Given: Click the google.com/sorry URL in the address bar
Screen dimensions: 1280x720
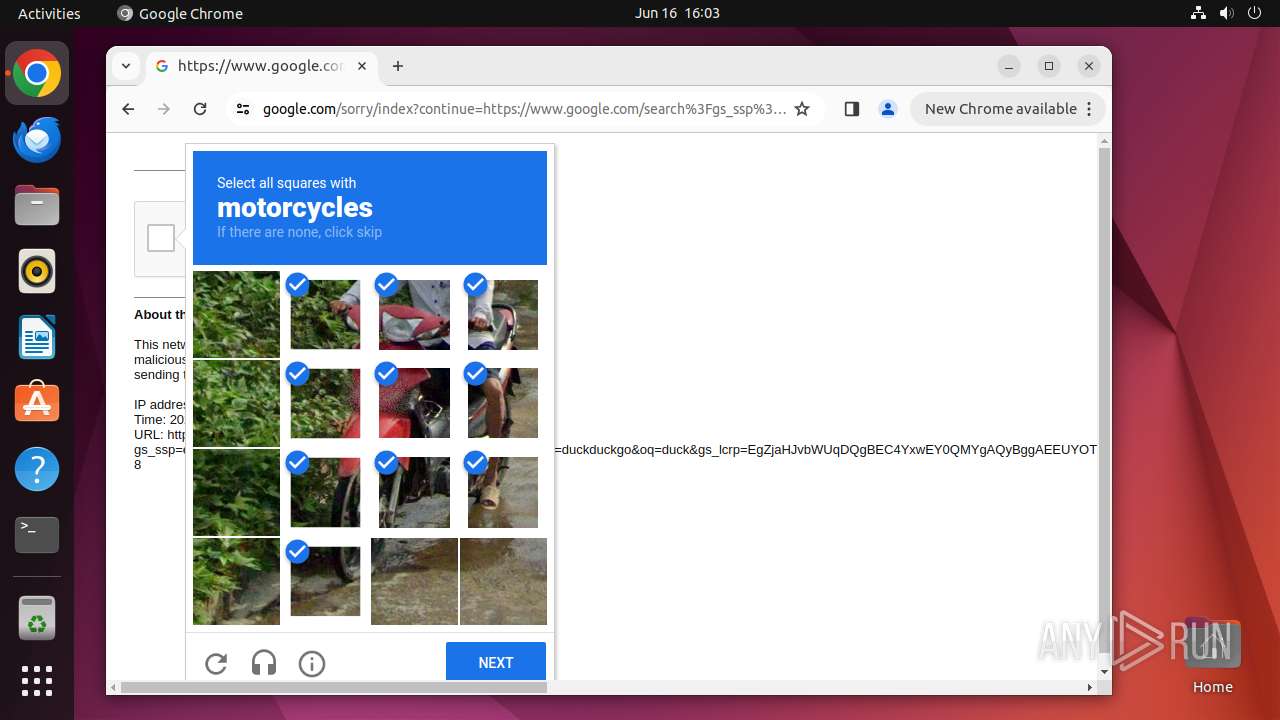Looking at the screenshot, I should tap(524, 109).
